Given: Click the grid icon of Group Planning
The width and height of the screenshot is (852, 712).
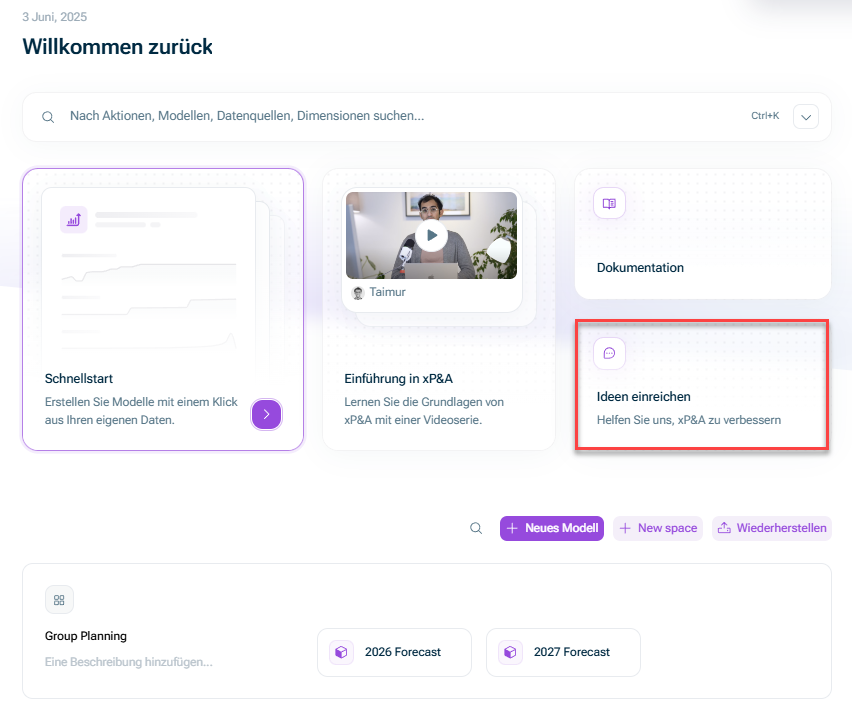Looking at the screenshot, I should pyautogui.click(x=59, y=599).
